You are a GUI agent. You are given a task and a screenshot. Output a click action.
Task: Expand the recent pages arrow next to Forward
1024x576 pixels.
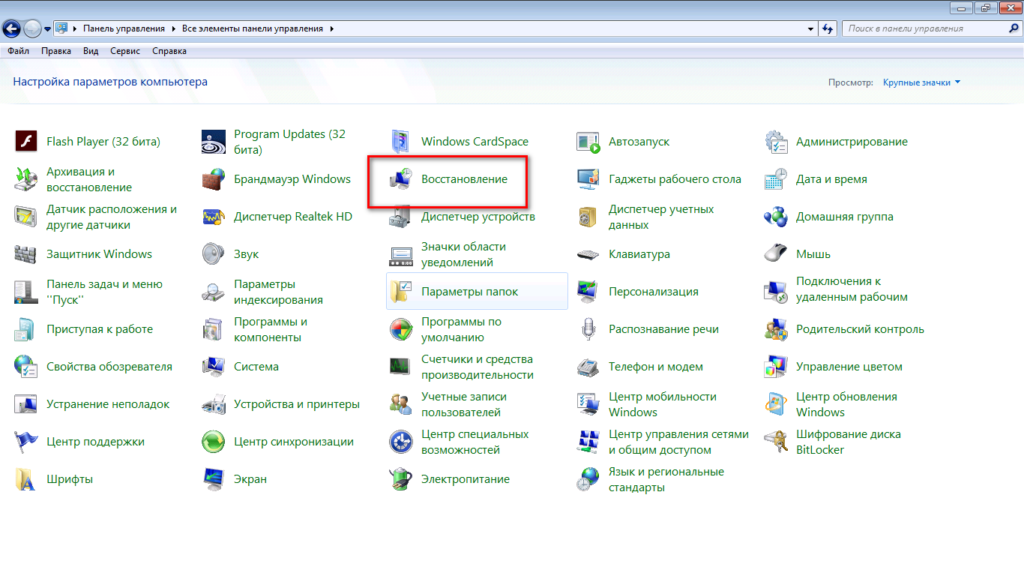47,29
